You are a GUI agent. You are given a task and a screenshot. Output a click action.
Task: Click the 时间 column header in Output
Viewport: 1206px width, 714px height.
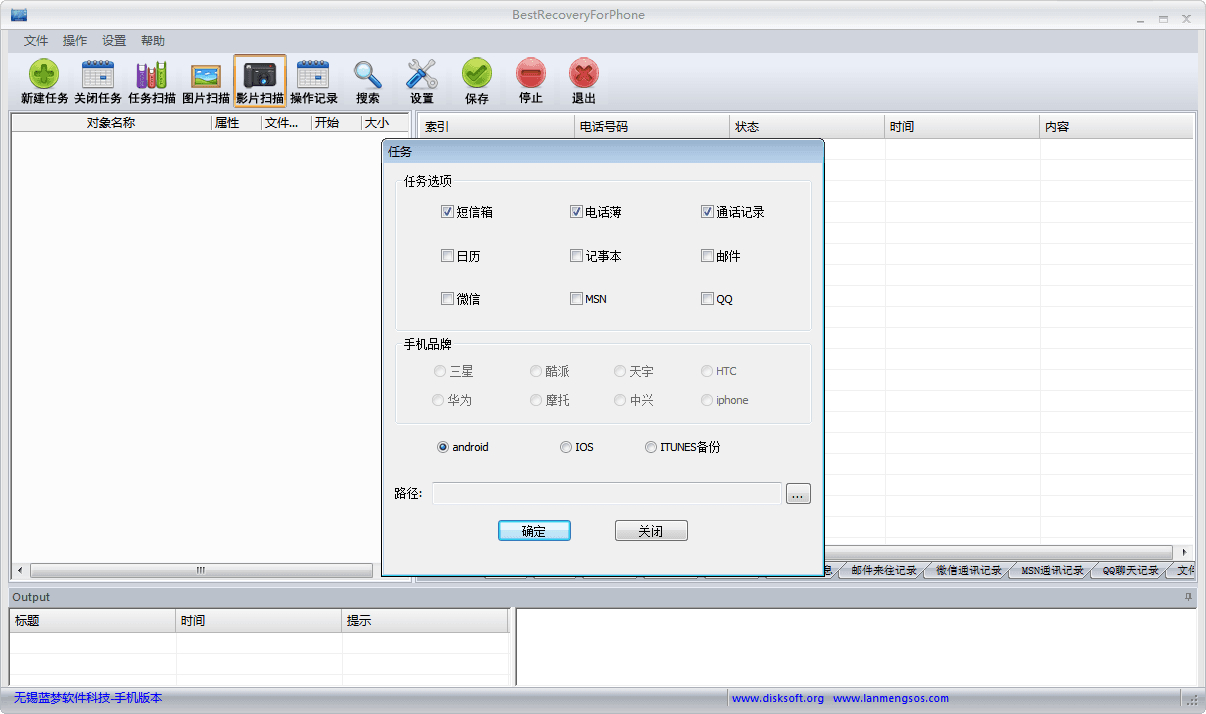(x=259, y=621)
